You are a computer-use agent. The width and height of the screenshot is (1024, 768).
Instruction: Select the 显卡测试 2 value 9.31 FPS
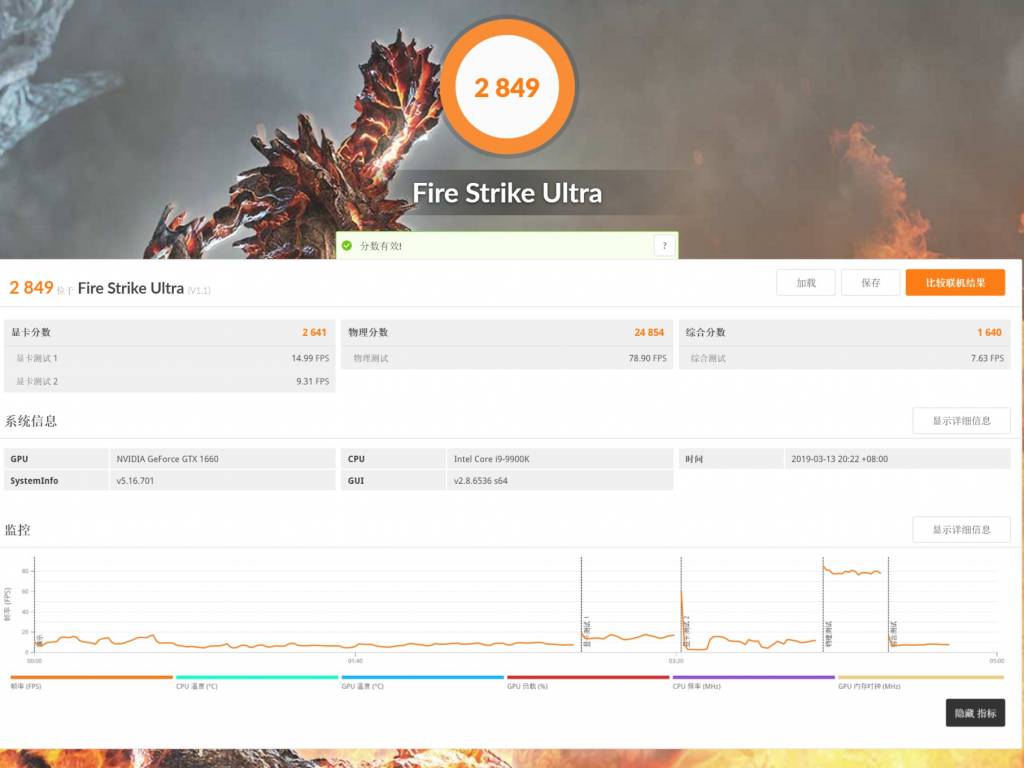313,381
